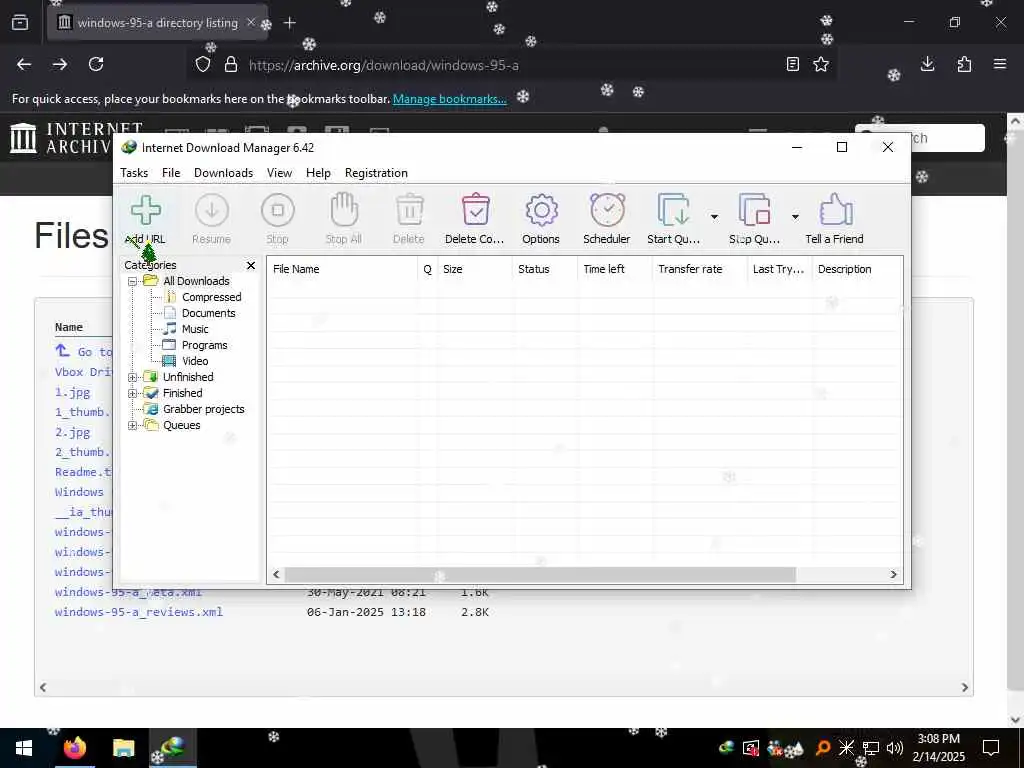This screenshot has width=1024, height=768.
Task: Open the Help menu
Action: pos(318,173)
